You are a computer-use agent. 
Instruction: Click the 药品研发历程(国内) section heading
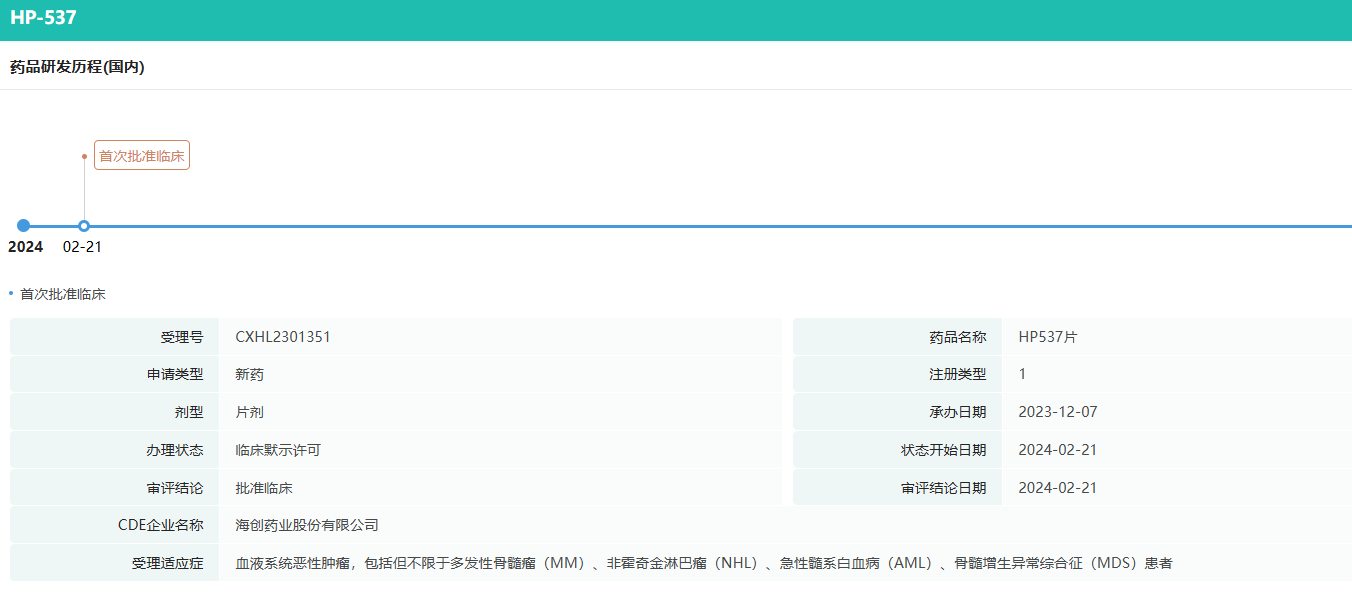[77, 67]
